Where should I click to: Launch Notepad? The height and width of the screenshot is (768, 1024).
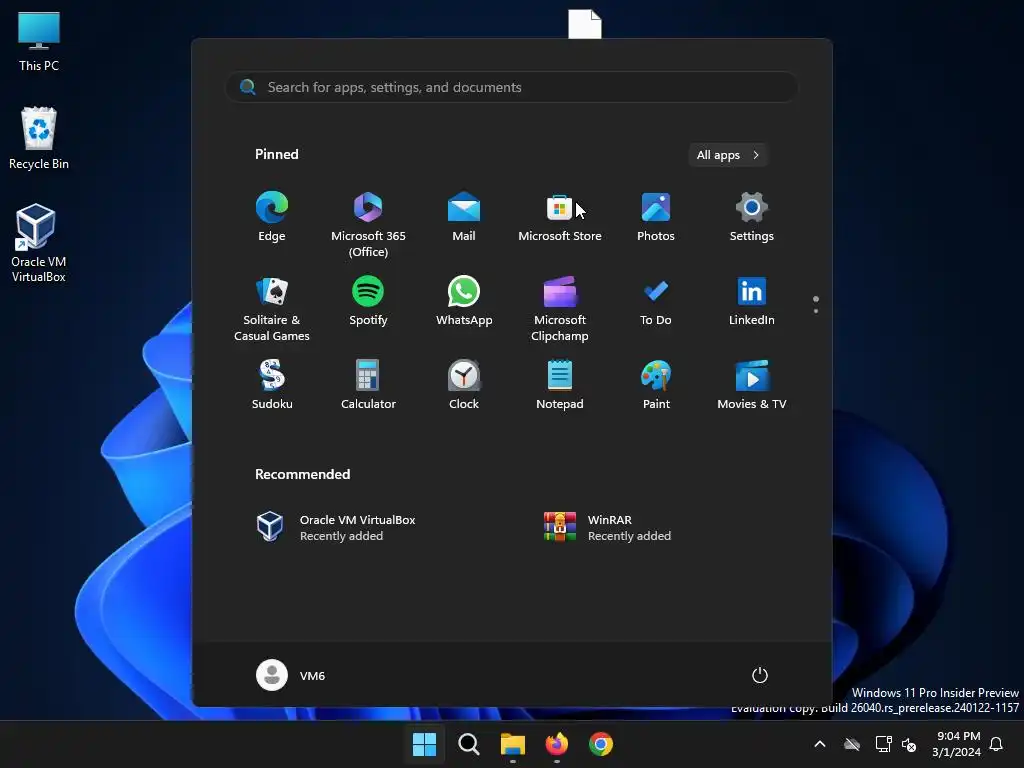[x=560, y=385]
